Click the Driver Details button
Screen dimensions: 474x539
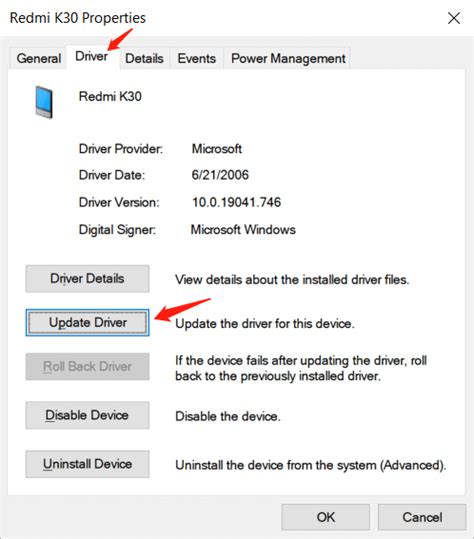(87, 278)
